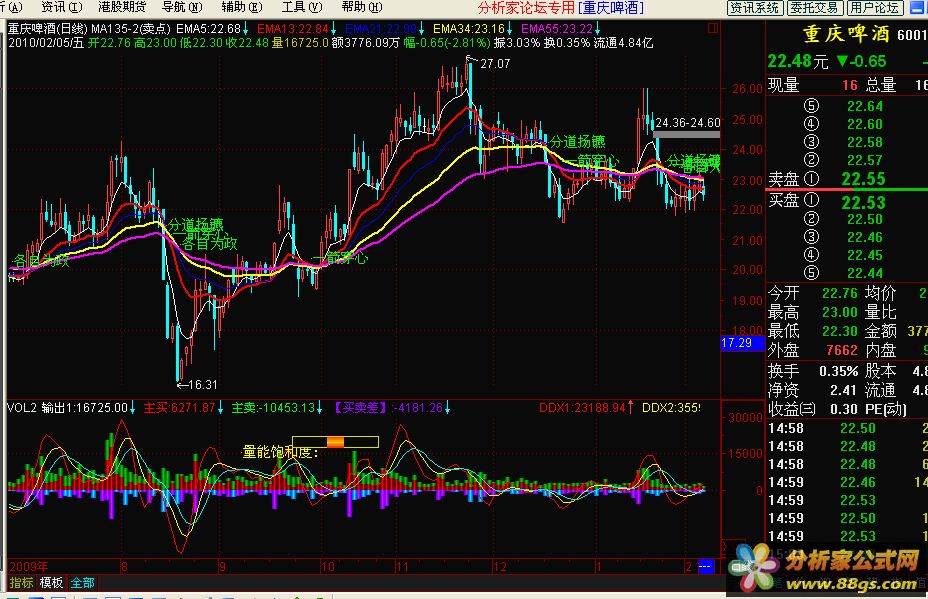Click the 换手 value 0.35% in quote panel

click(839, 371)
